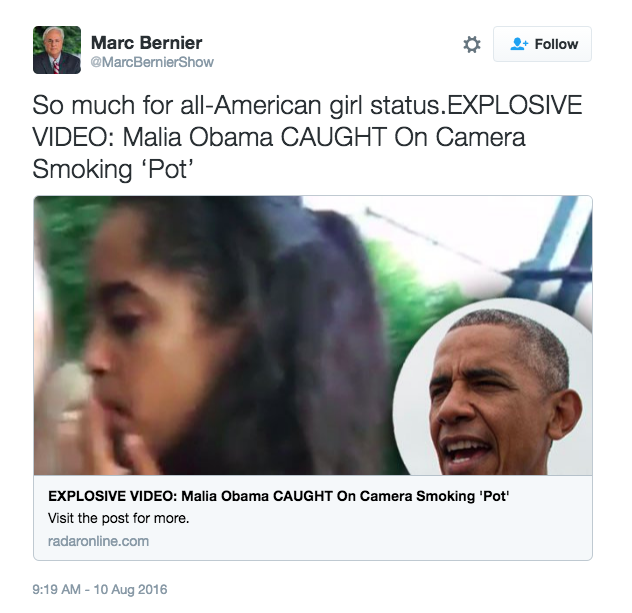Open the gear settings menu on the tweet

pos(472,44)
